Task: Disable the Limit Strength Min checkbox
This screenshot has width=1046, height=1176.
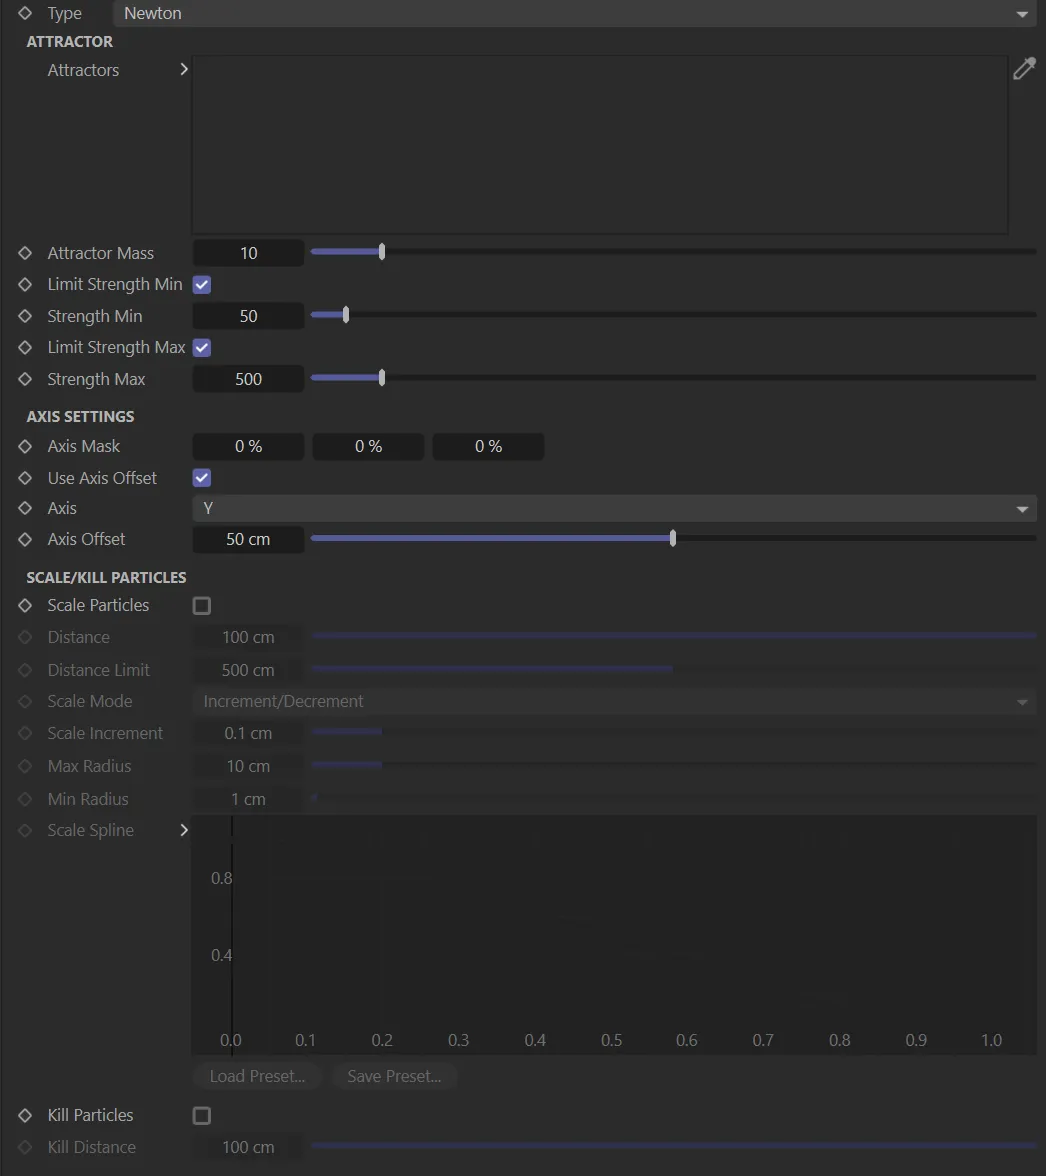Action: click(x=202, y=285)
